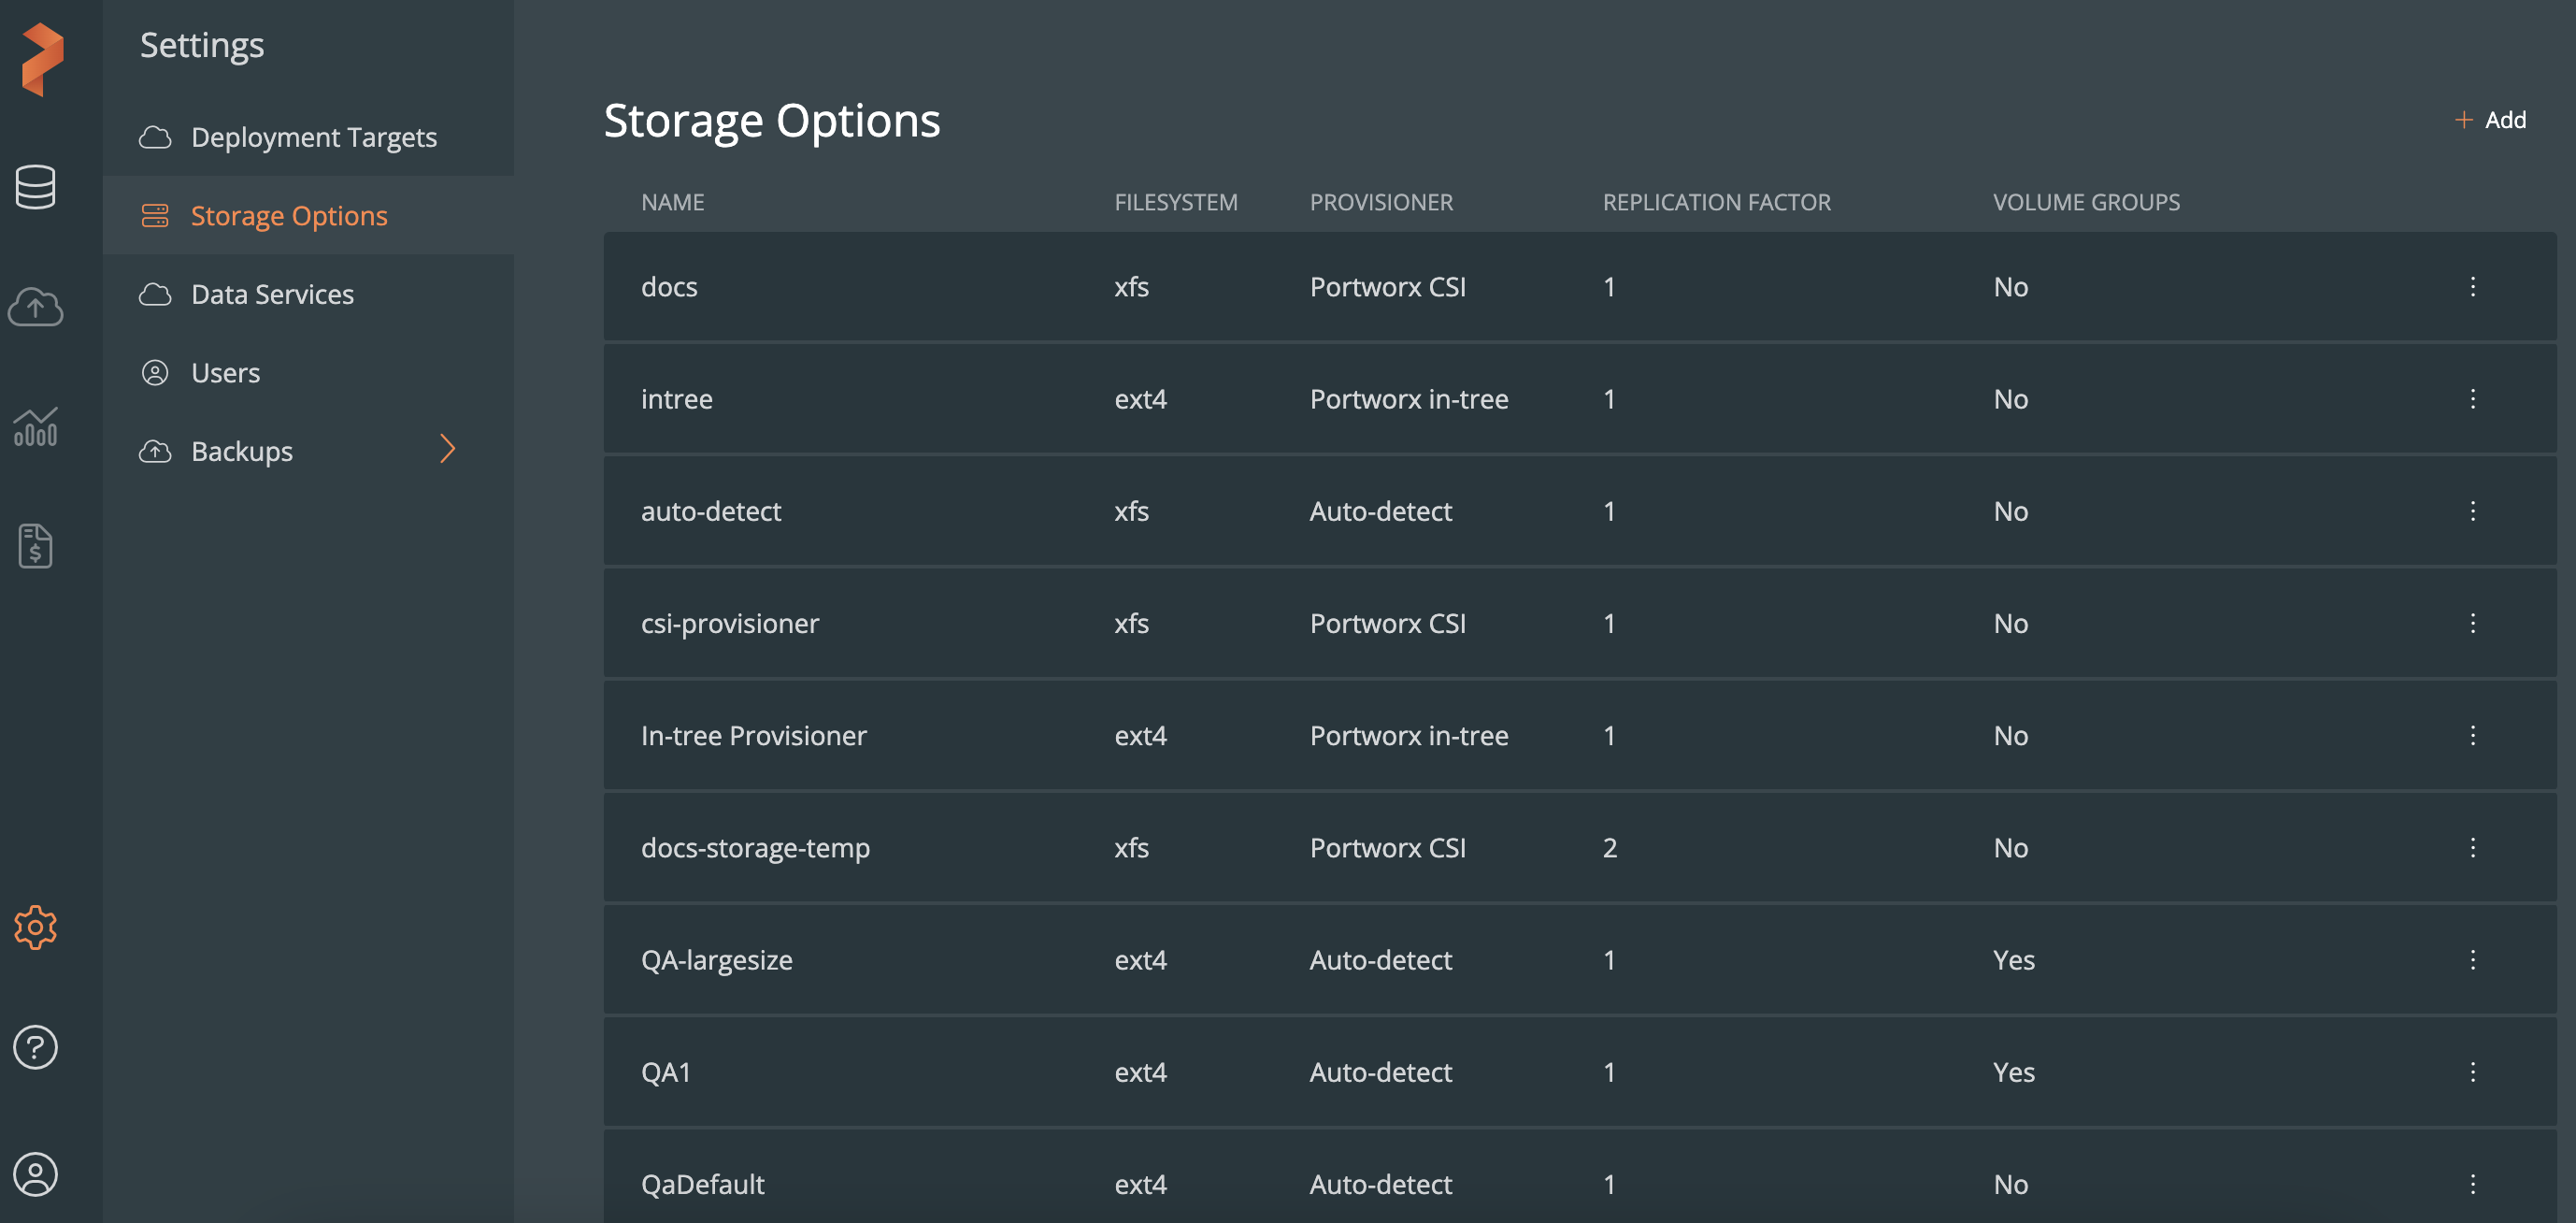Click the Storage Options page heading
The width and height of the screenshot is (2576, 1223).
pos(772,120)
